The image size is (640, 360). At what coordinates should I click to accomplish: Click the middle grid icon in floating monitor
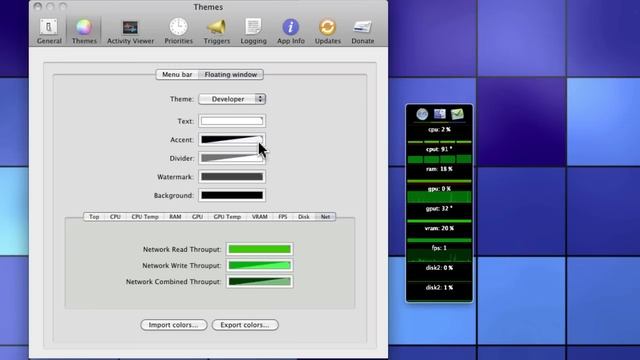click(x=440, y=114)
